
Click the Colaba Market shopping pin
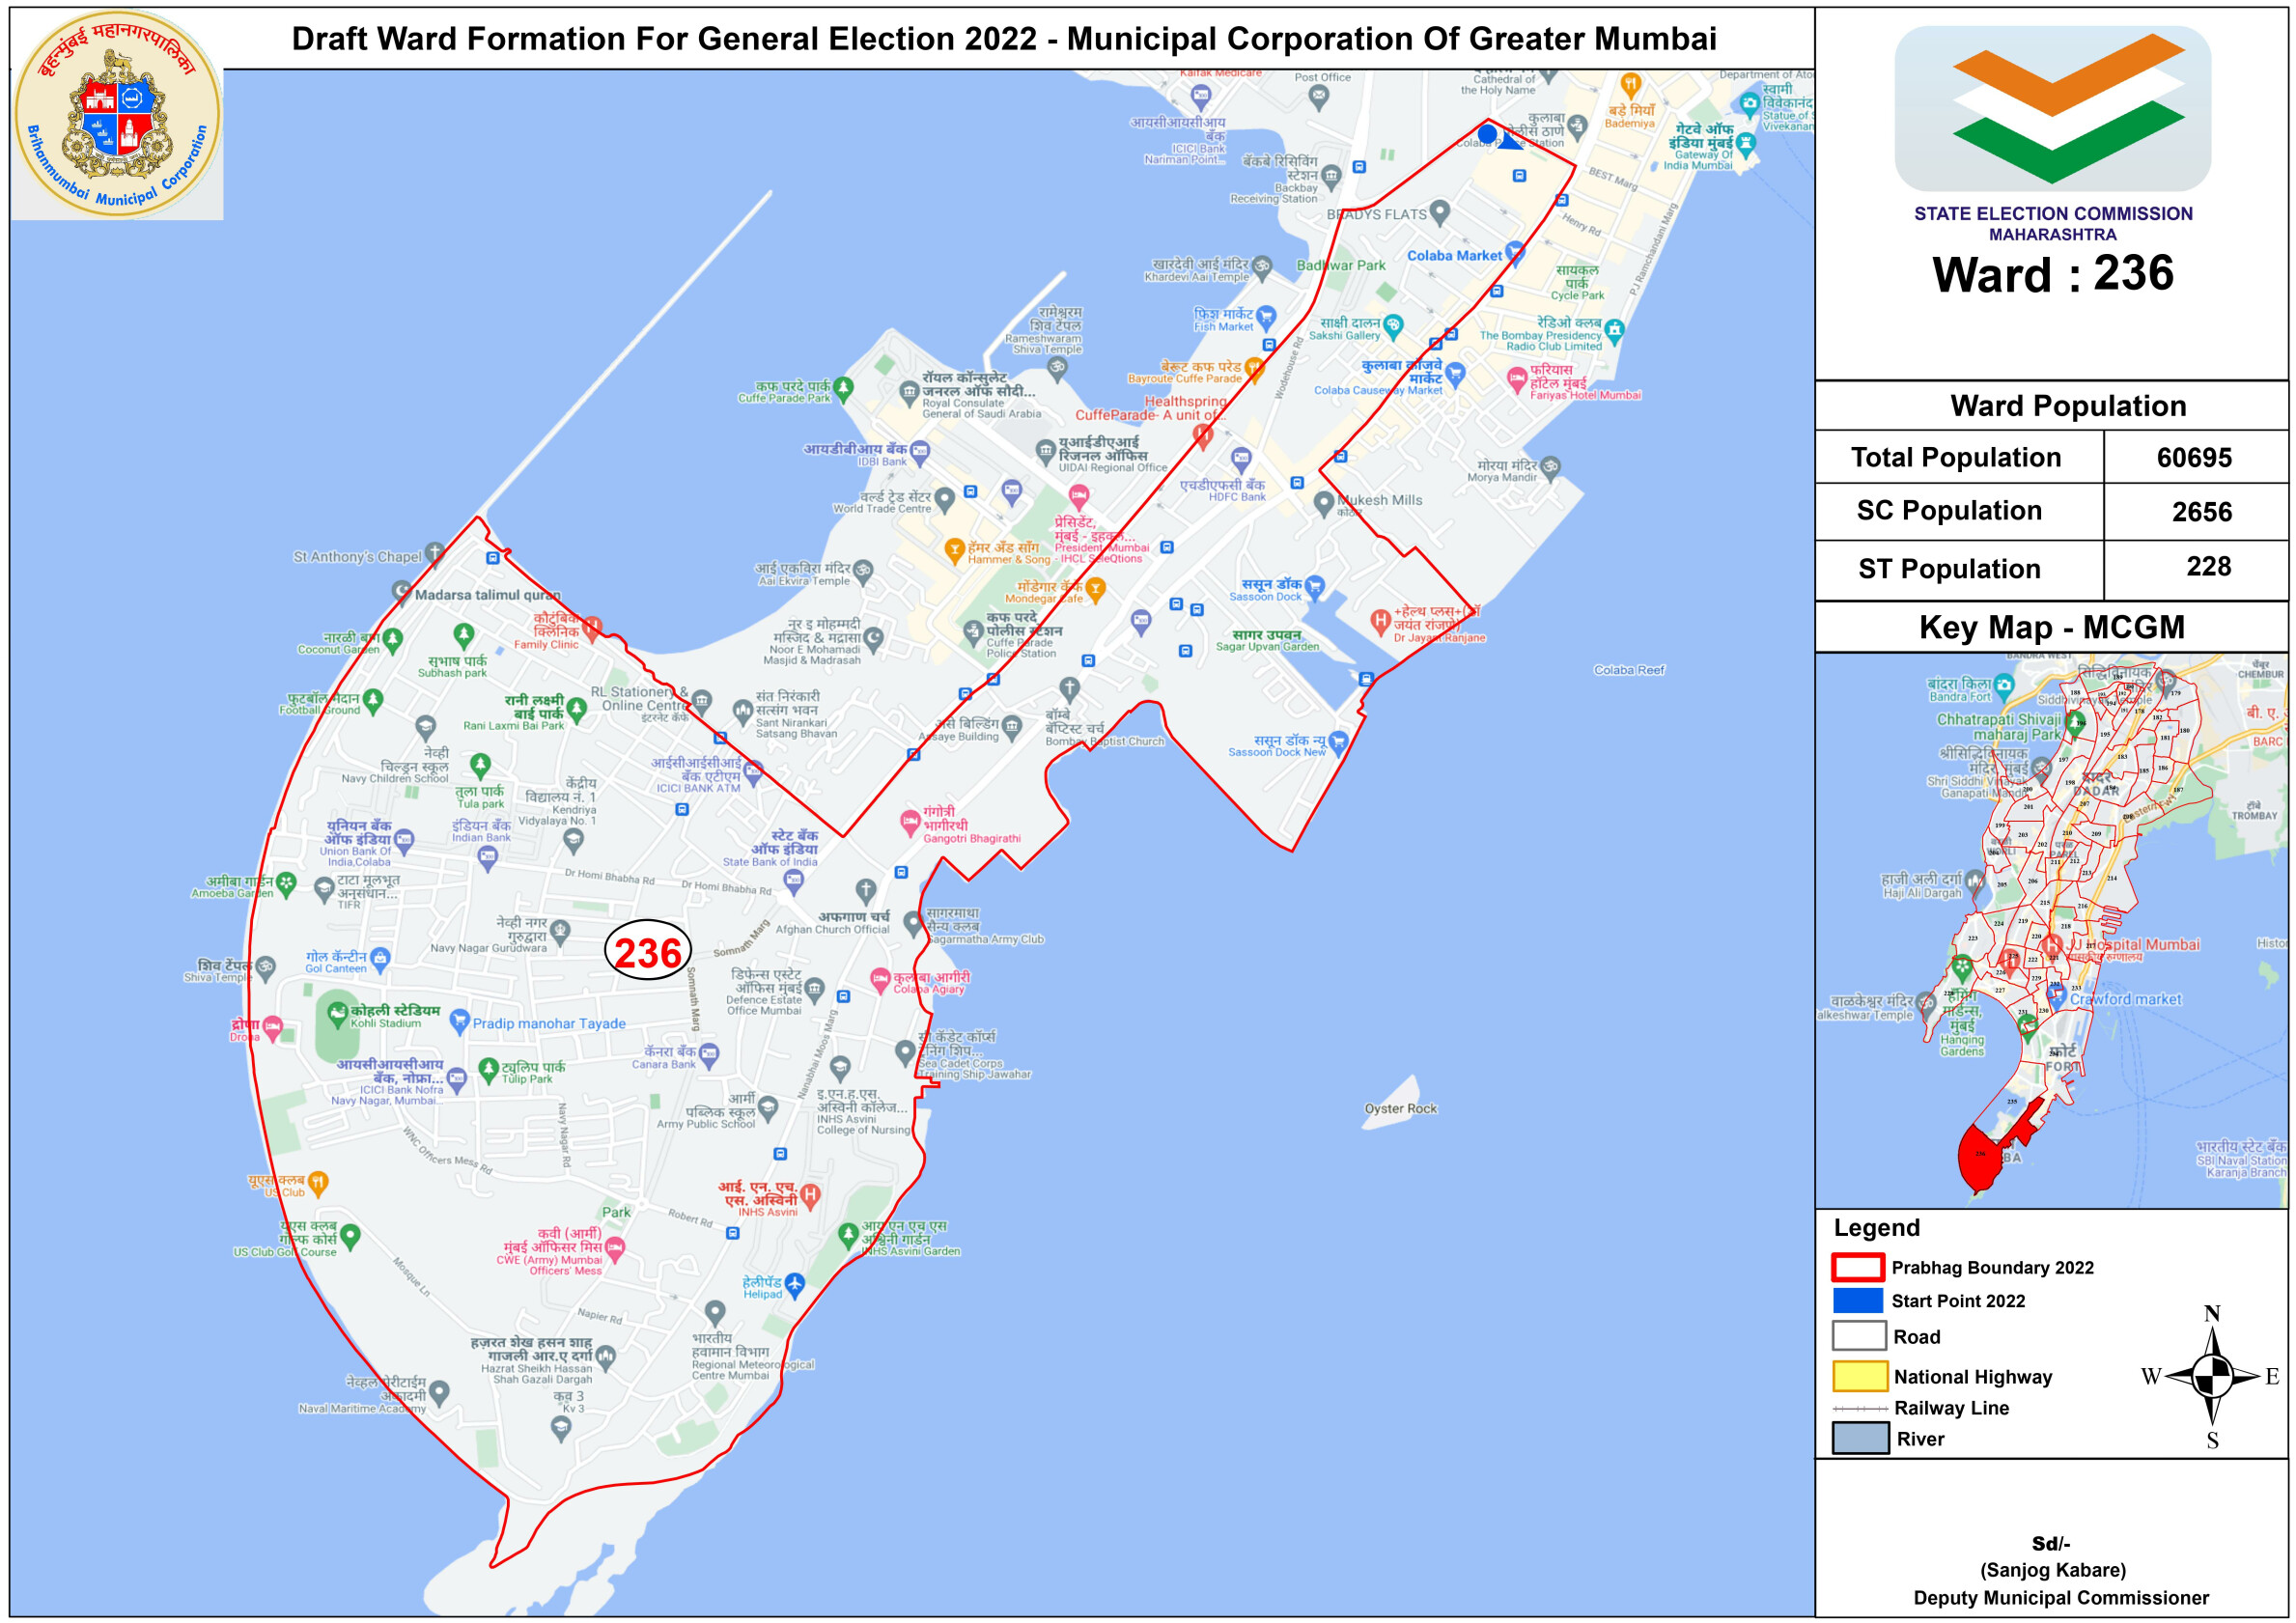(x=1515, y=251)
